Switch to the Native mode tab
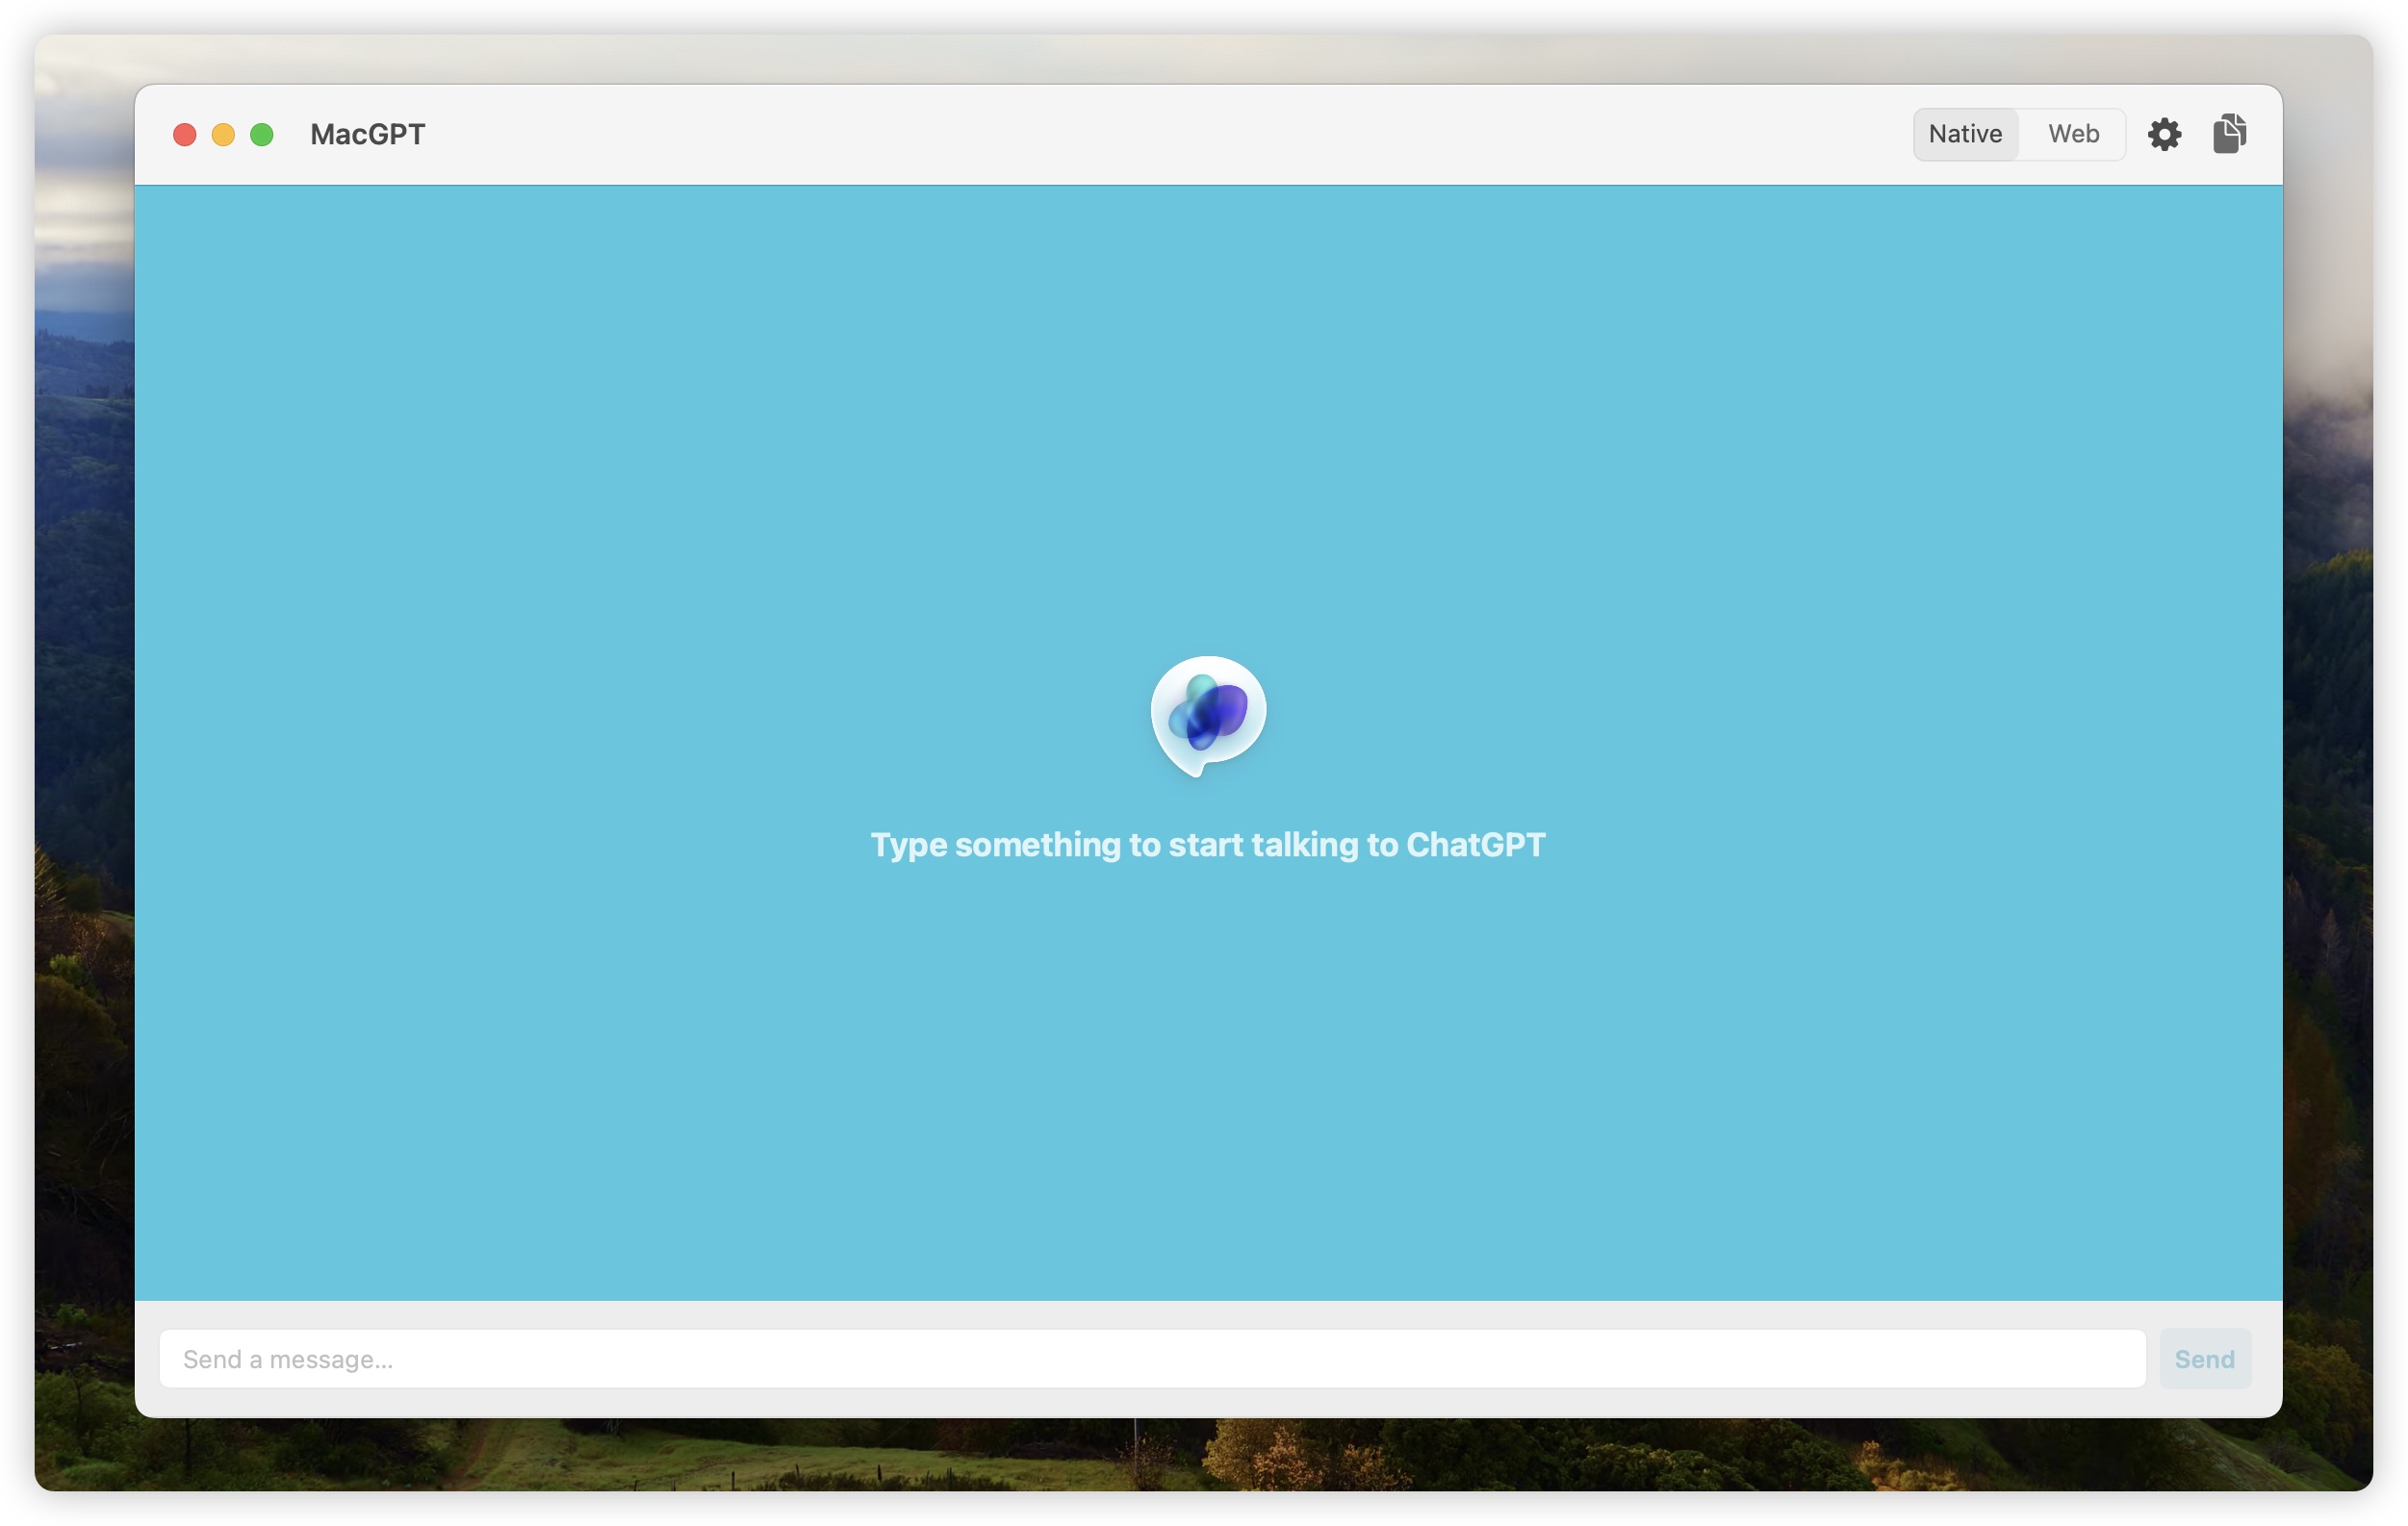 pyautogui.click(x=1965, y=134)
